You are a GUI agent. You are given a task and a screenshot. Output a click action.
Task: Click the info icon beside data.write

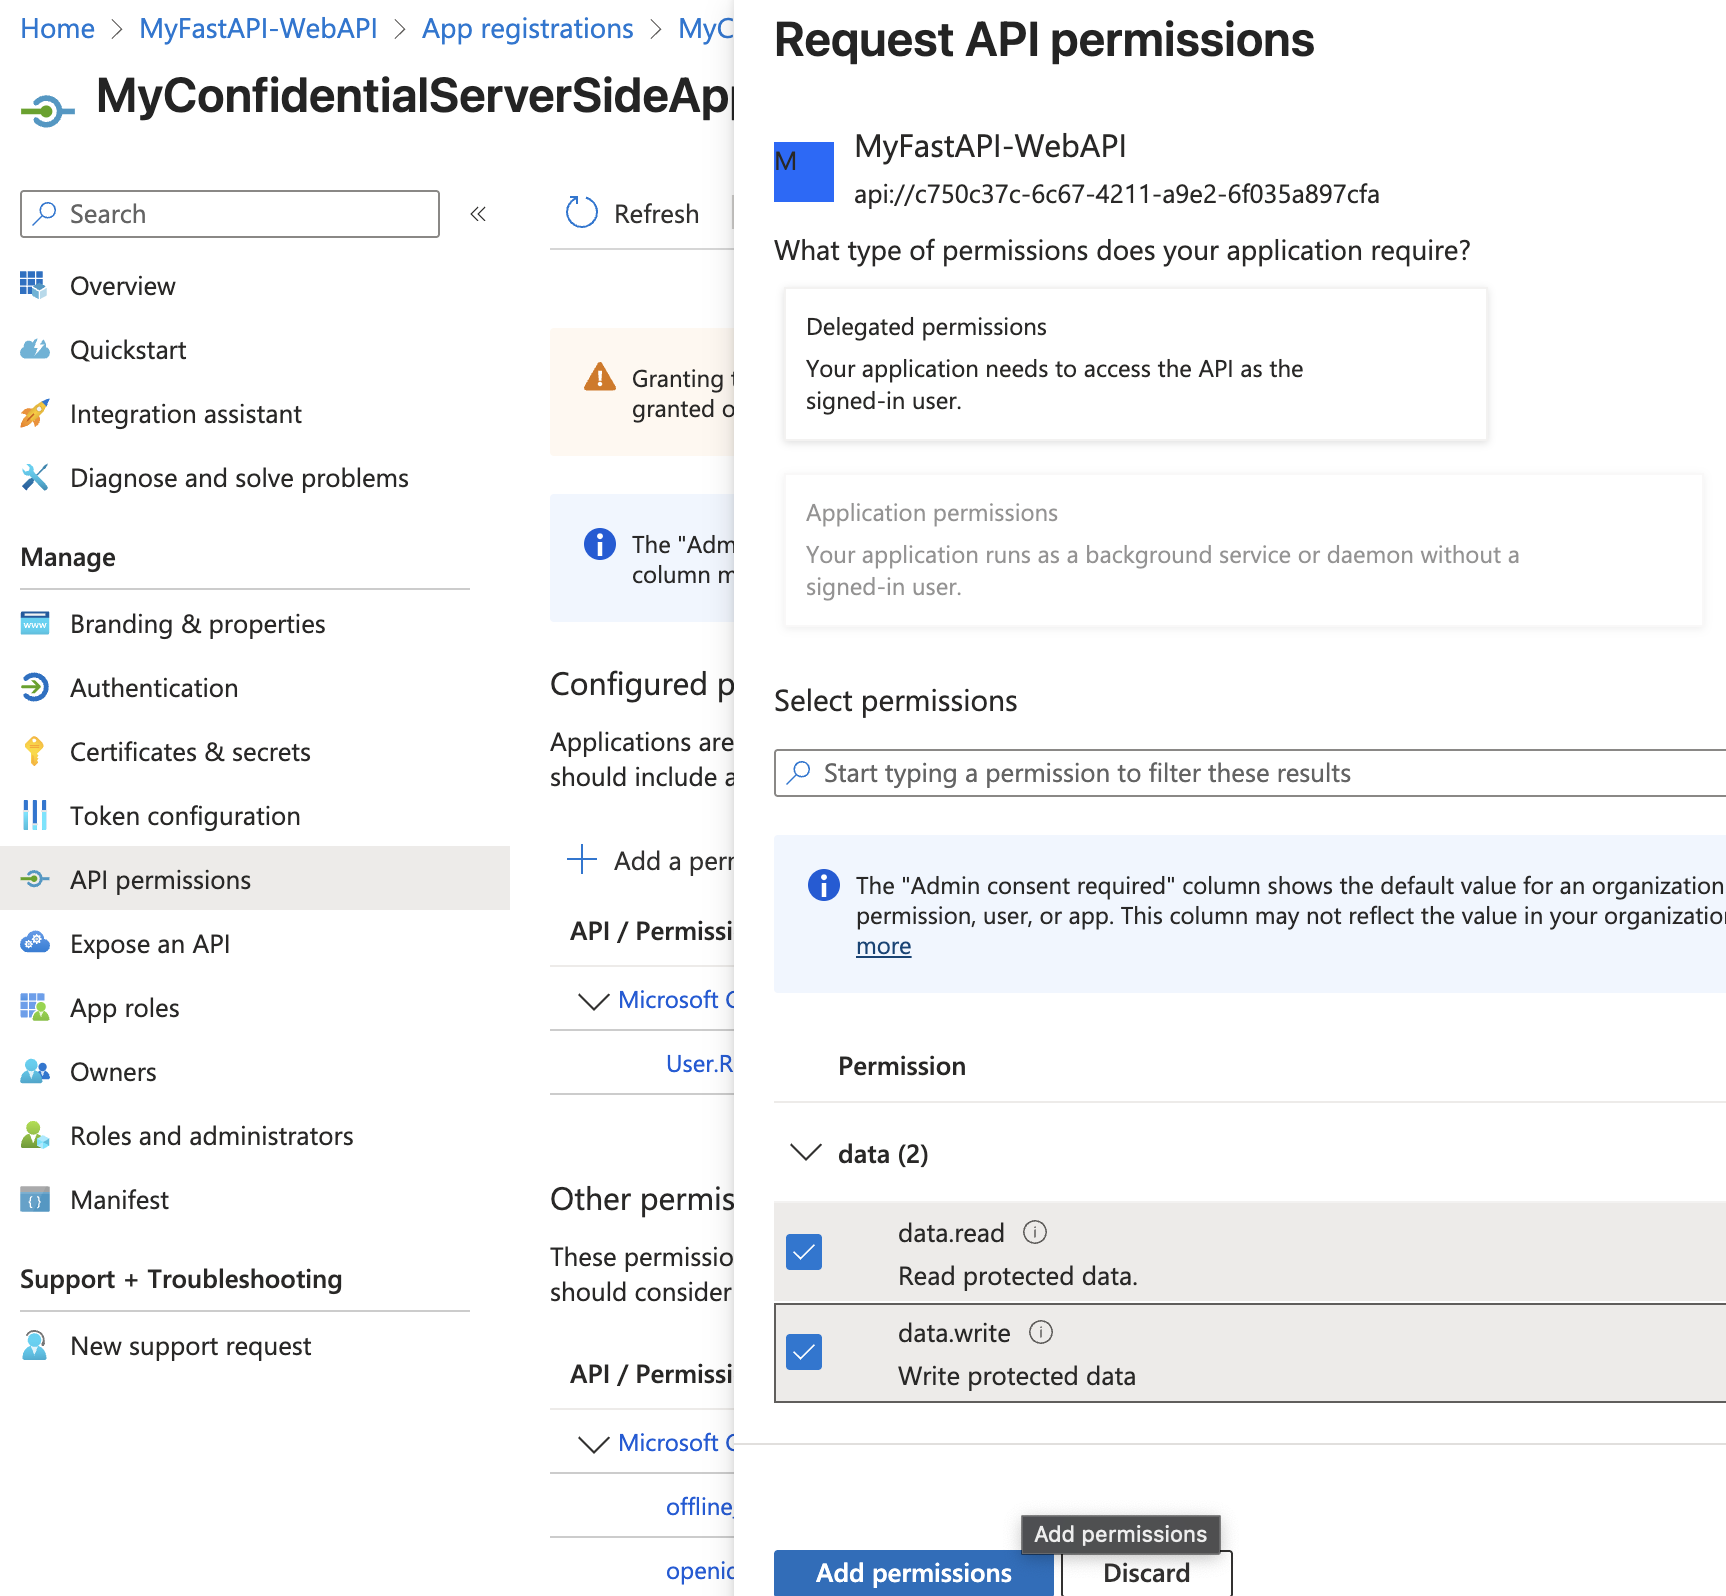[1041, 1332]
